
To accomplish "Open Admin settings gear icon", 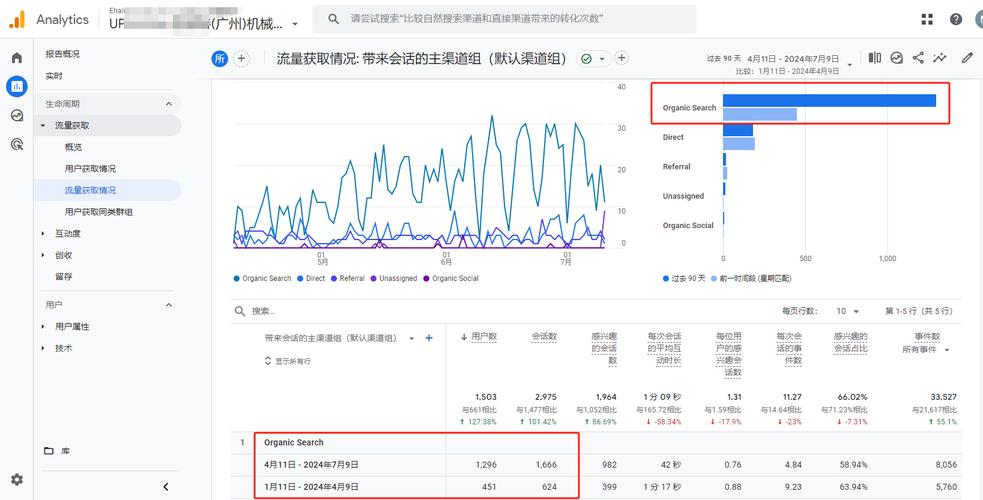I will click(x=17, y=480).
